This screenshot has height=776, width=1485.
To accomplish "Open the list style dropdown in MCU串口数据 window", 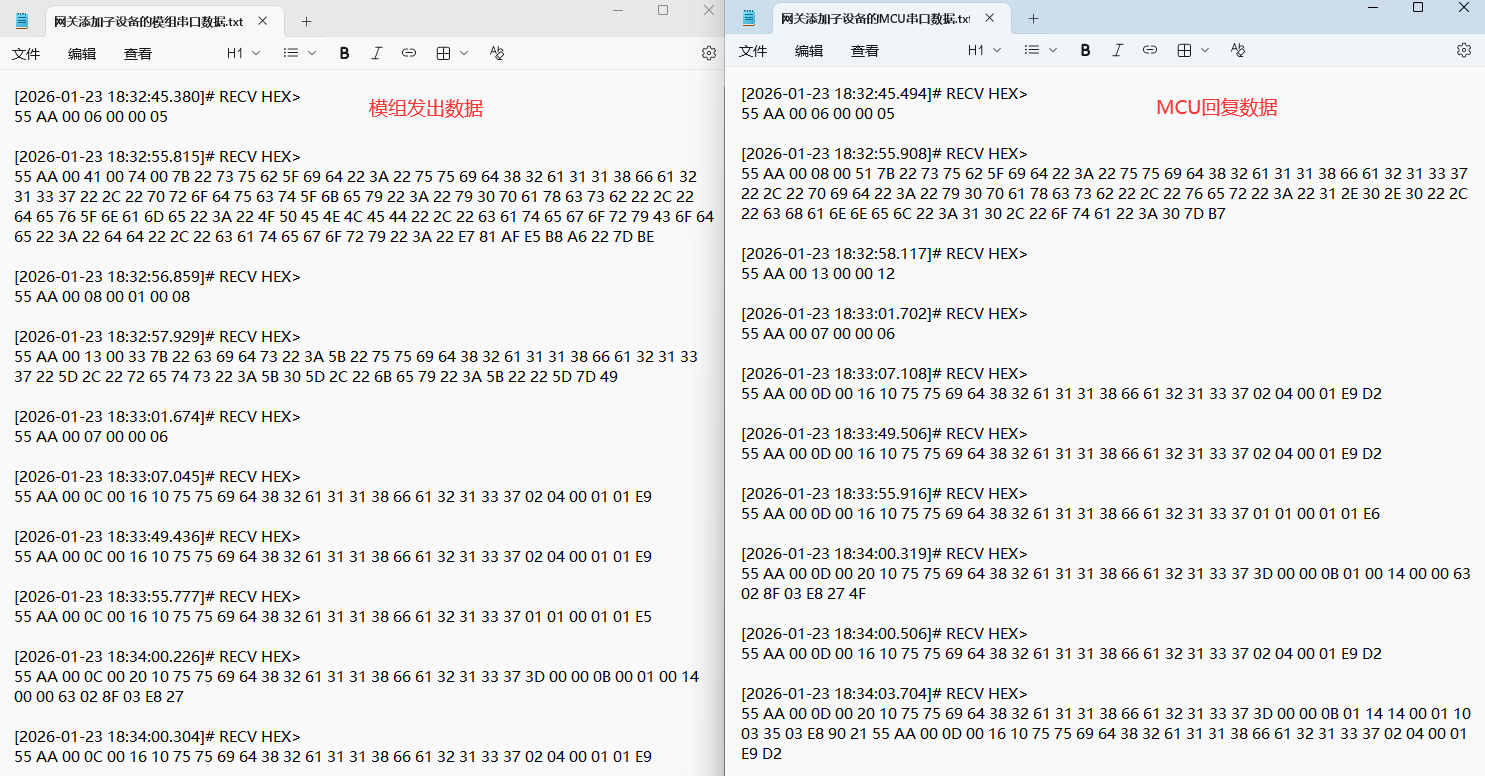I will coord(1040,50).
